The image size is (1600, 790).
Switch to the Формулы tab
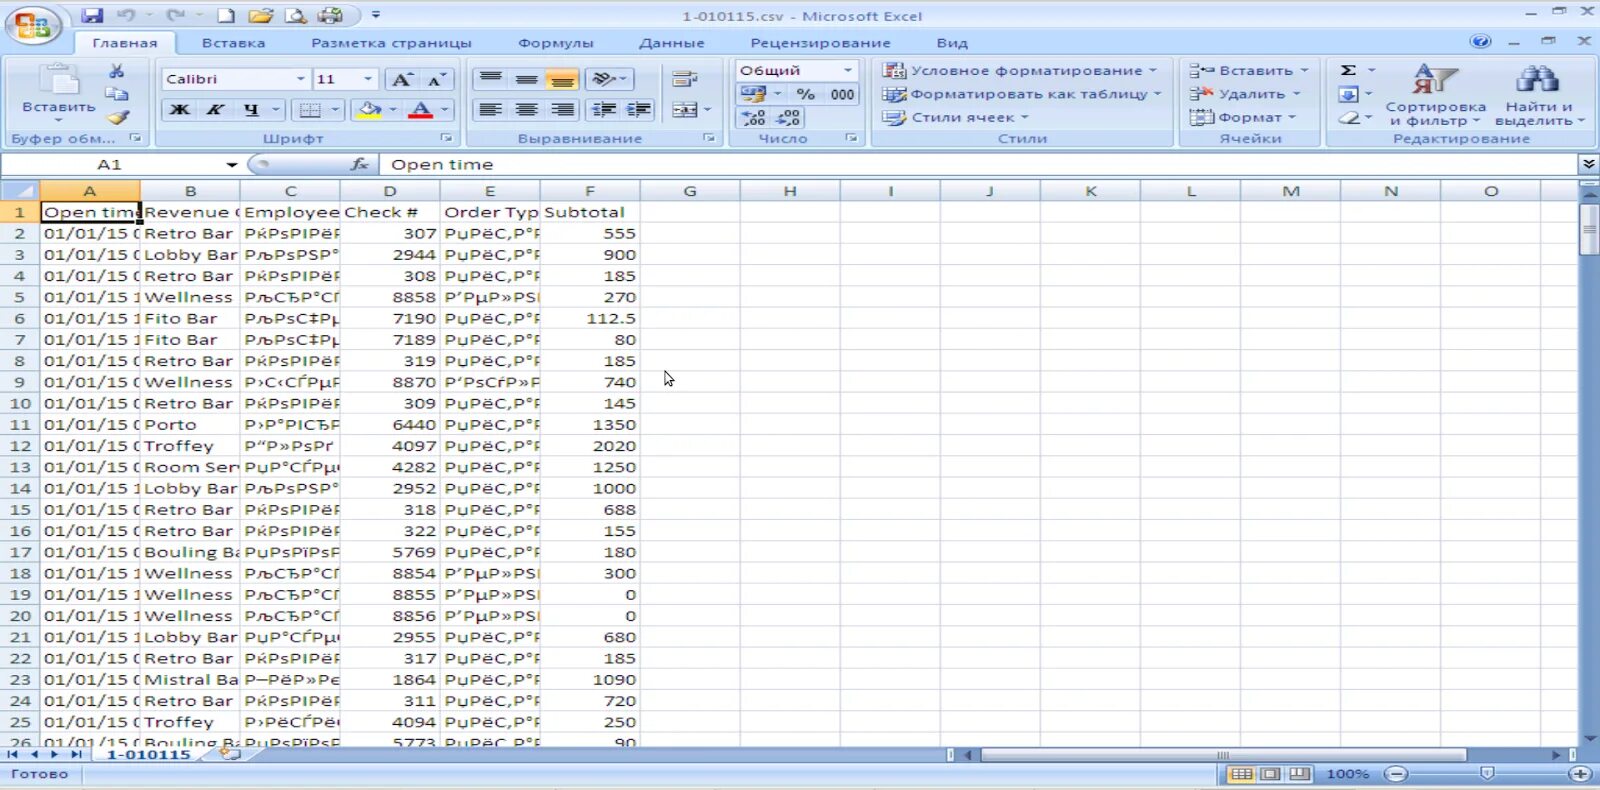click(x=556, y=43)
